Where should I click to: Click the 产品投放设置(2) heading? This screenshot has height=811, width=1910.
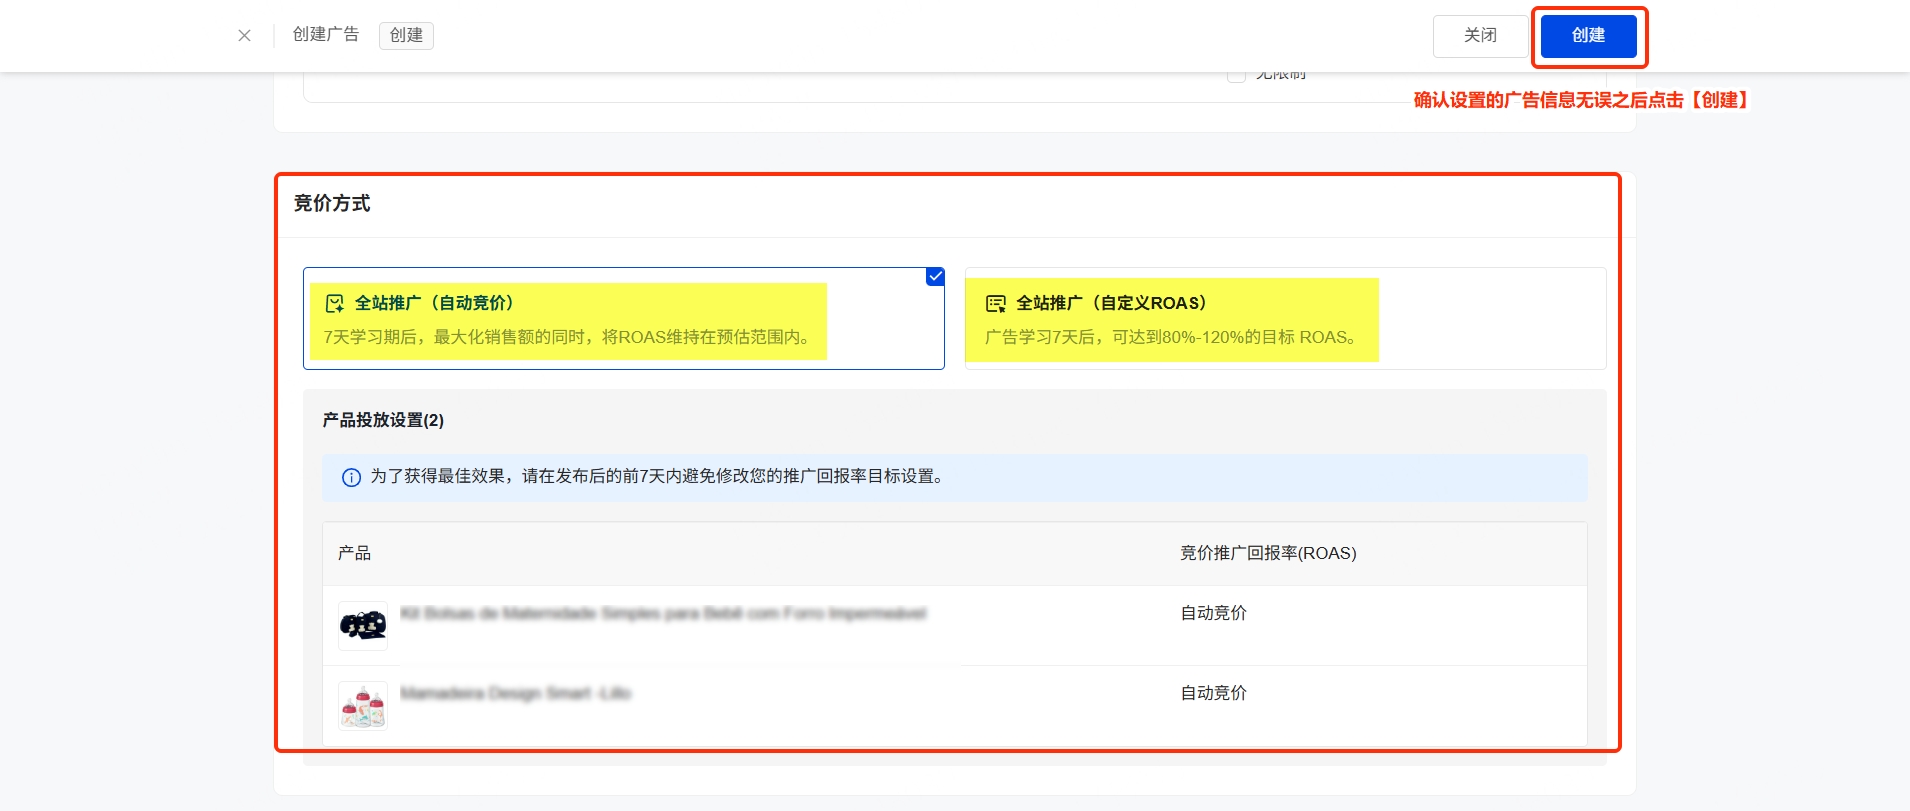coord(383,420)
